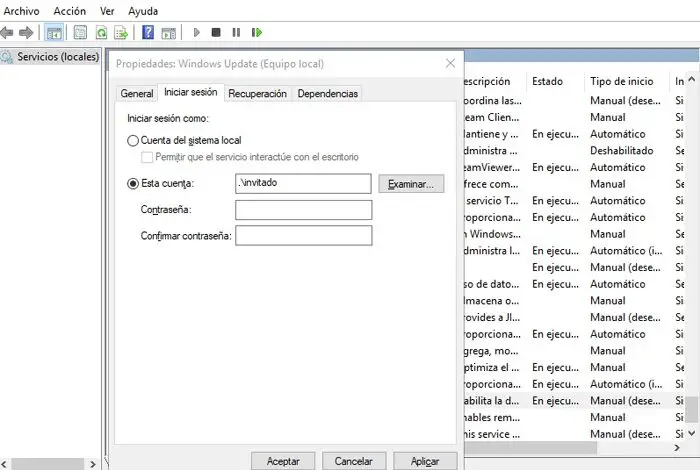Select the row described "frece com..."
This screenshot has width=700, height=470.
click(x=575, y=184)
